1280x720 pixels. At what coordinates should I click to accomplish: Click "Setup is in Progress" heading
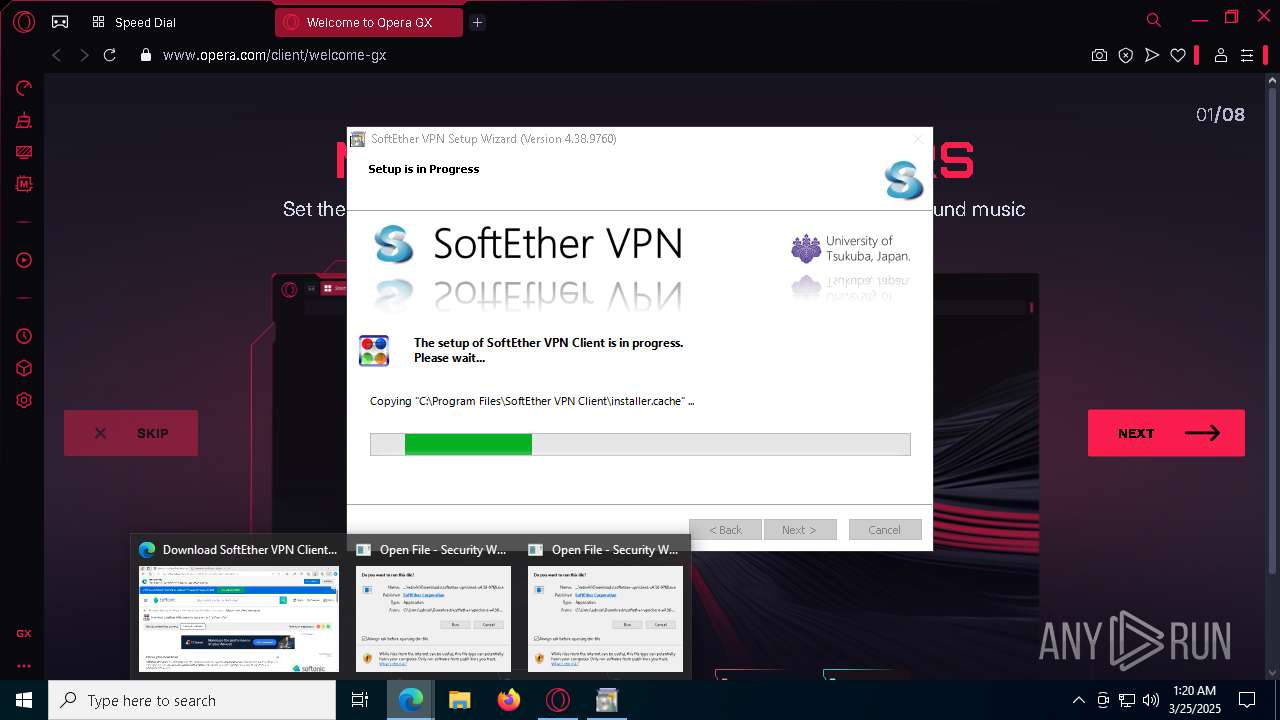pos(424,169)
